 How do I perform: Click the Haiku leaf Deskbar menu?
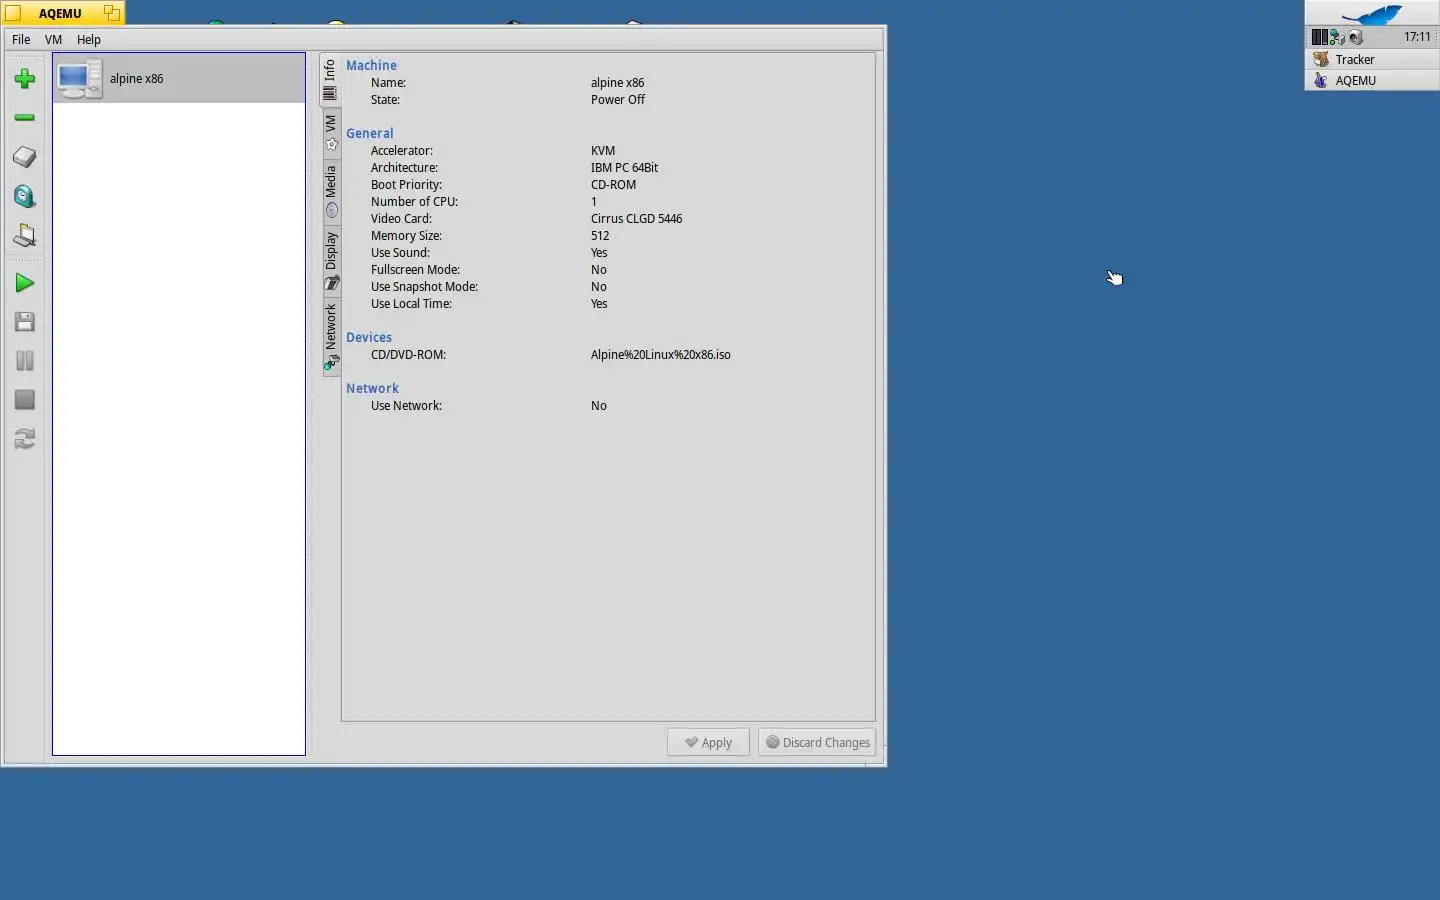[x=1372, y=14]
